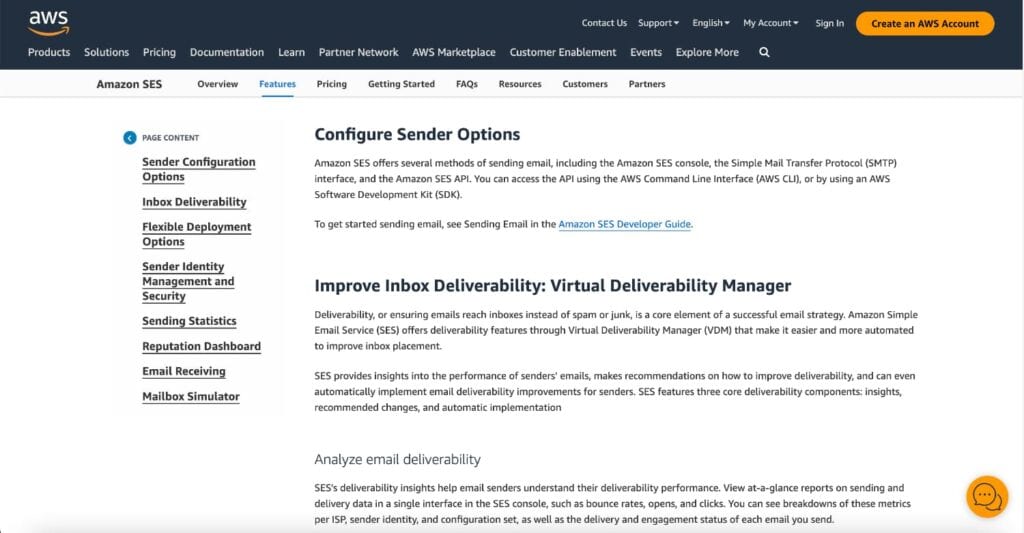The height and width of the screenshot is (533, 1024).
Task: Click Sign In
Action: tap(829, 24)
